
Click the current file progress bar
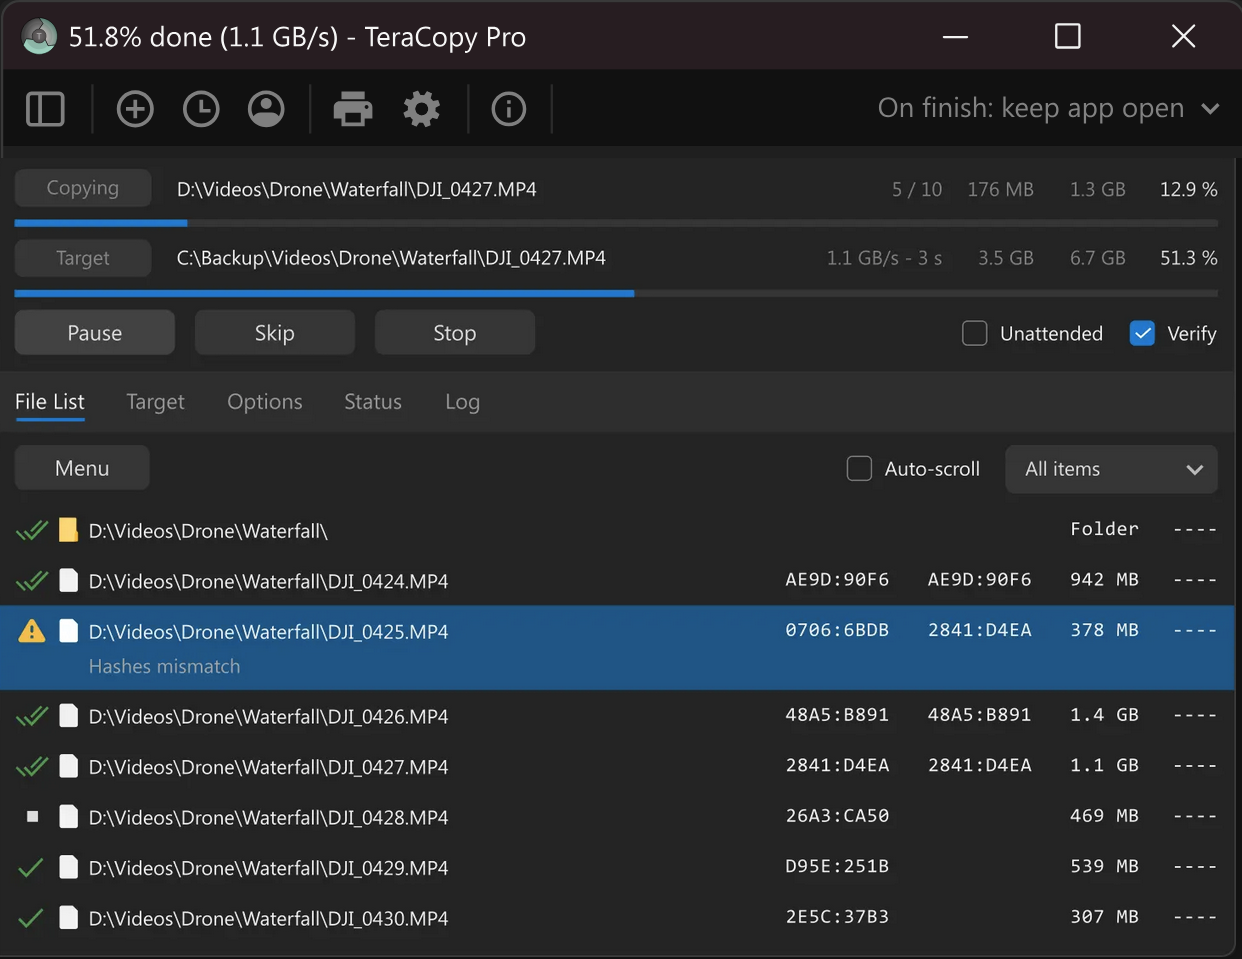coord(616,223)
